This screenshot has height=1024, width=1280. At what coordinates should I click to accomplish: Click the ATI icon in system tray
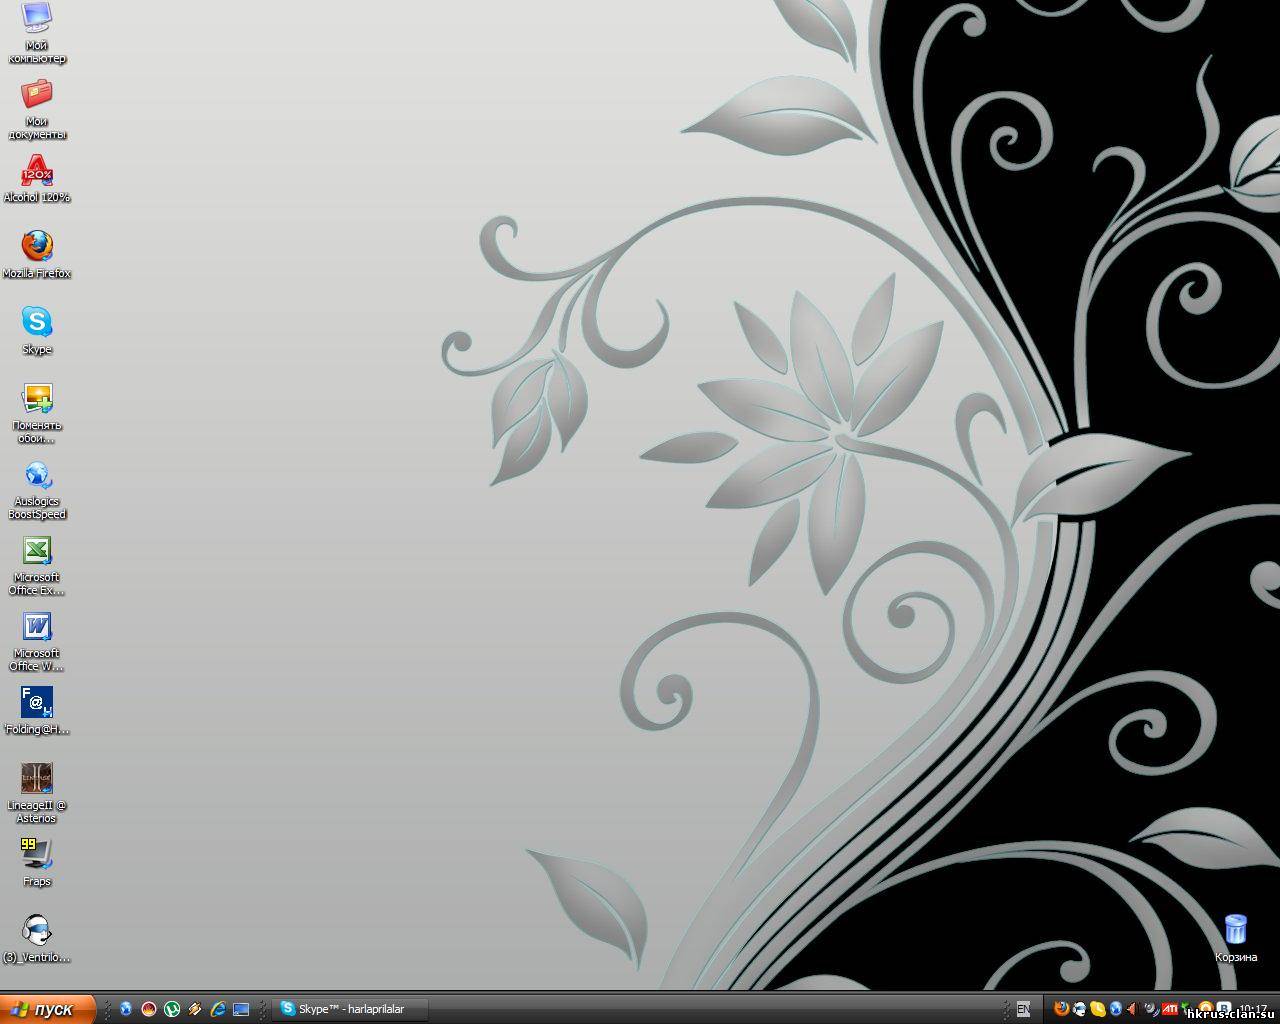pos(1168,1009)
